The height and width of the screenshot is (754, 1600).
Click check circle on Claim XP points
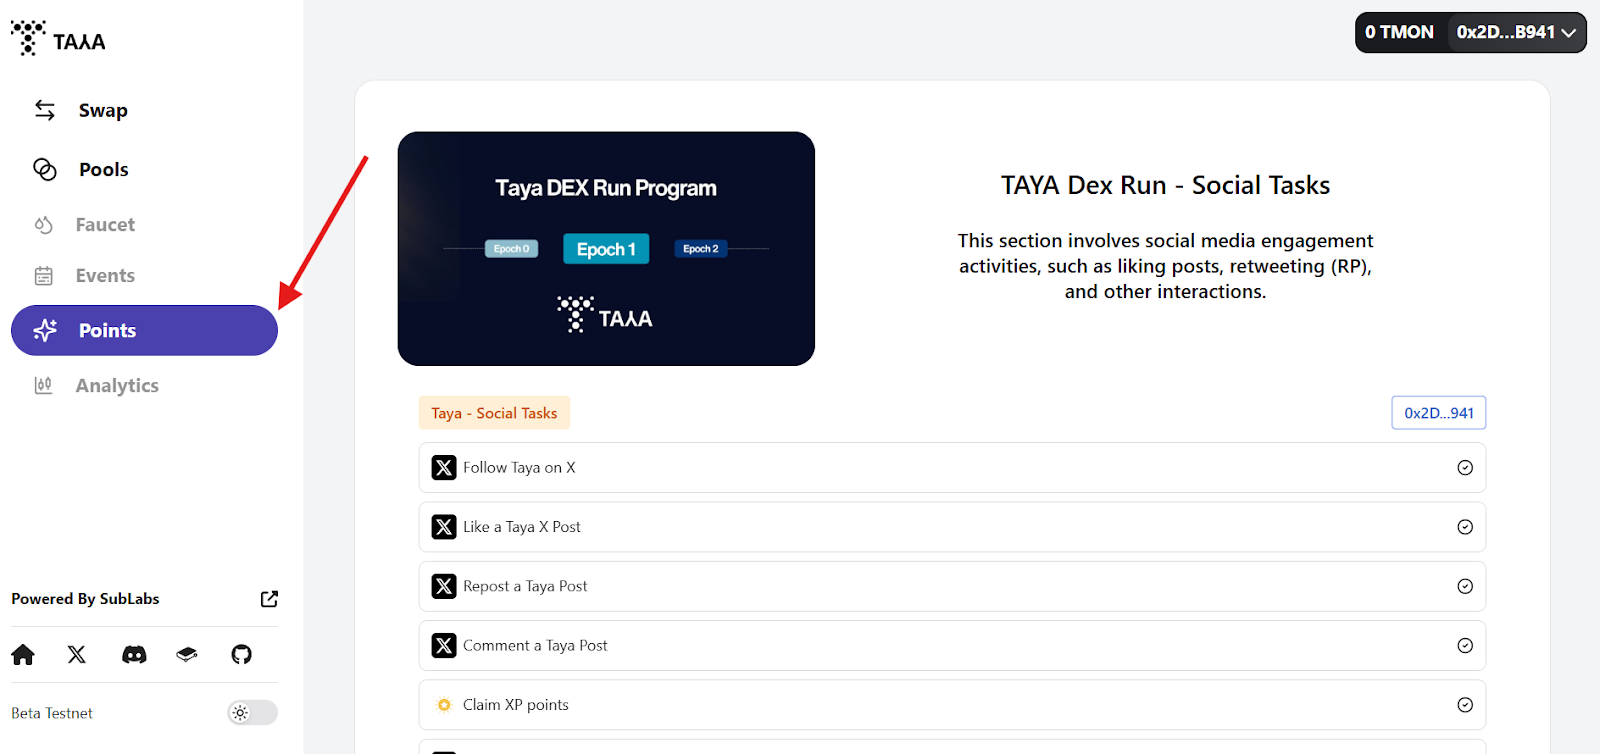tap(1465, 705)
